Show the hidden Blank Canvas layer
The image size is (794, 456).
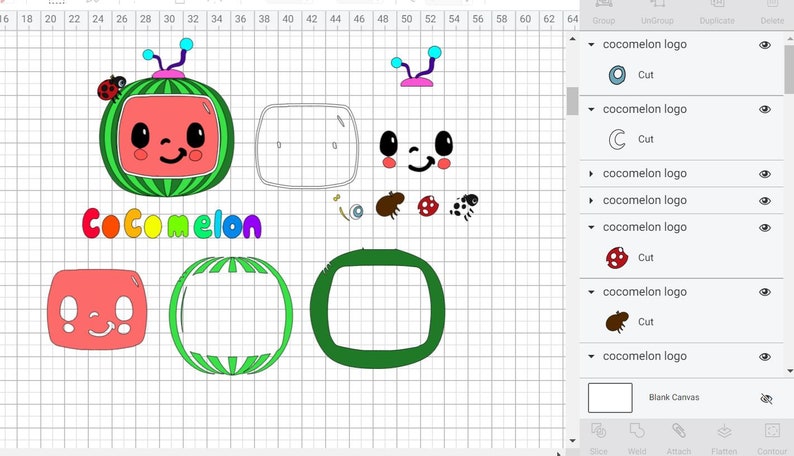766,399
